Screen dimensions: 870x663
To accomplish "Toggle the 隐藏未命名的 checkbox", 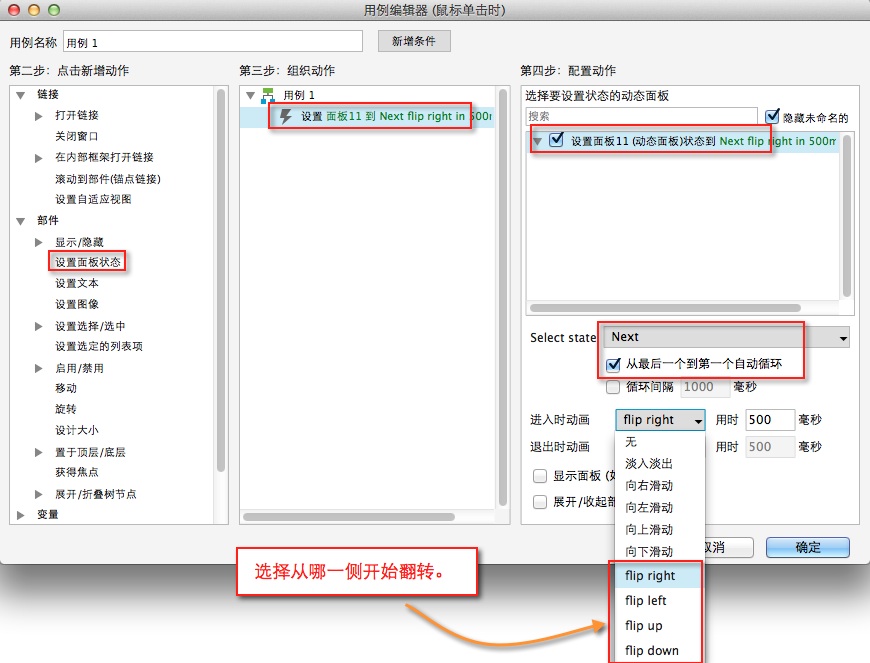I will (x=772, y=117).
